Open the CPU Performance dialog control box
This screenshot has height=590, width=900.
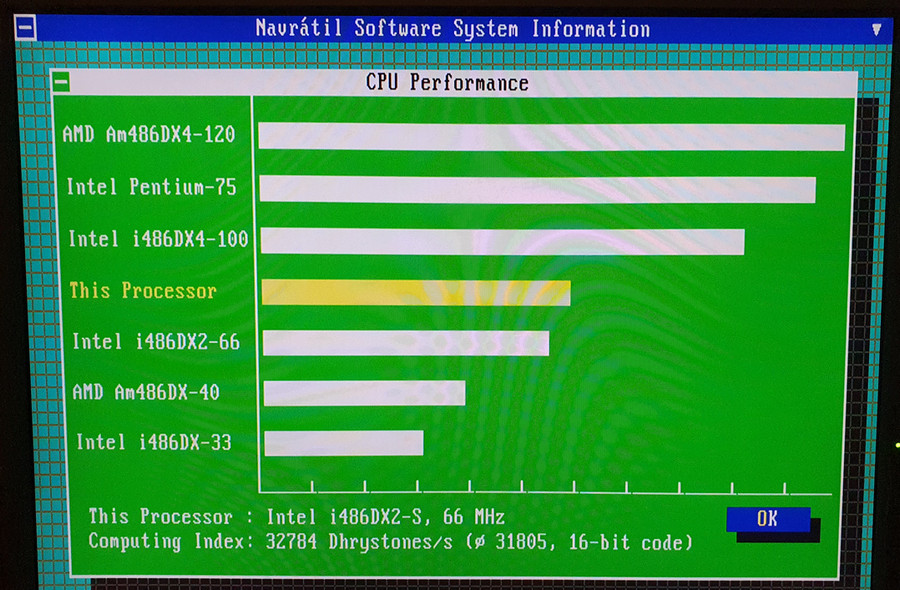tap(61, 82)
